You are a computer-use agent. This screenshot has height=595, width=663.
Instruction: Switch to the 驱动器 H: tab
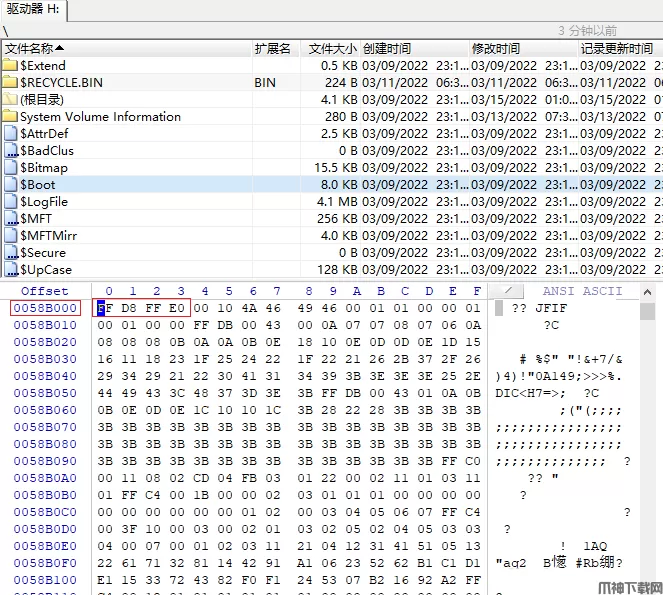[x=32, y=9]
